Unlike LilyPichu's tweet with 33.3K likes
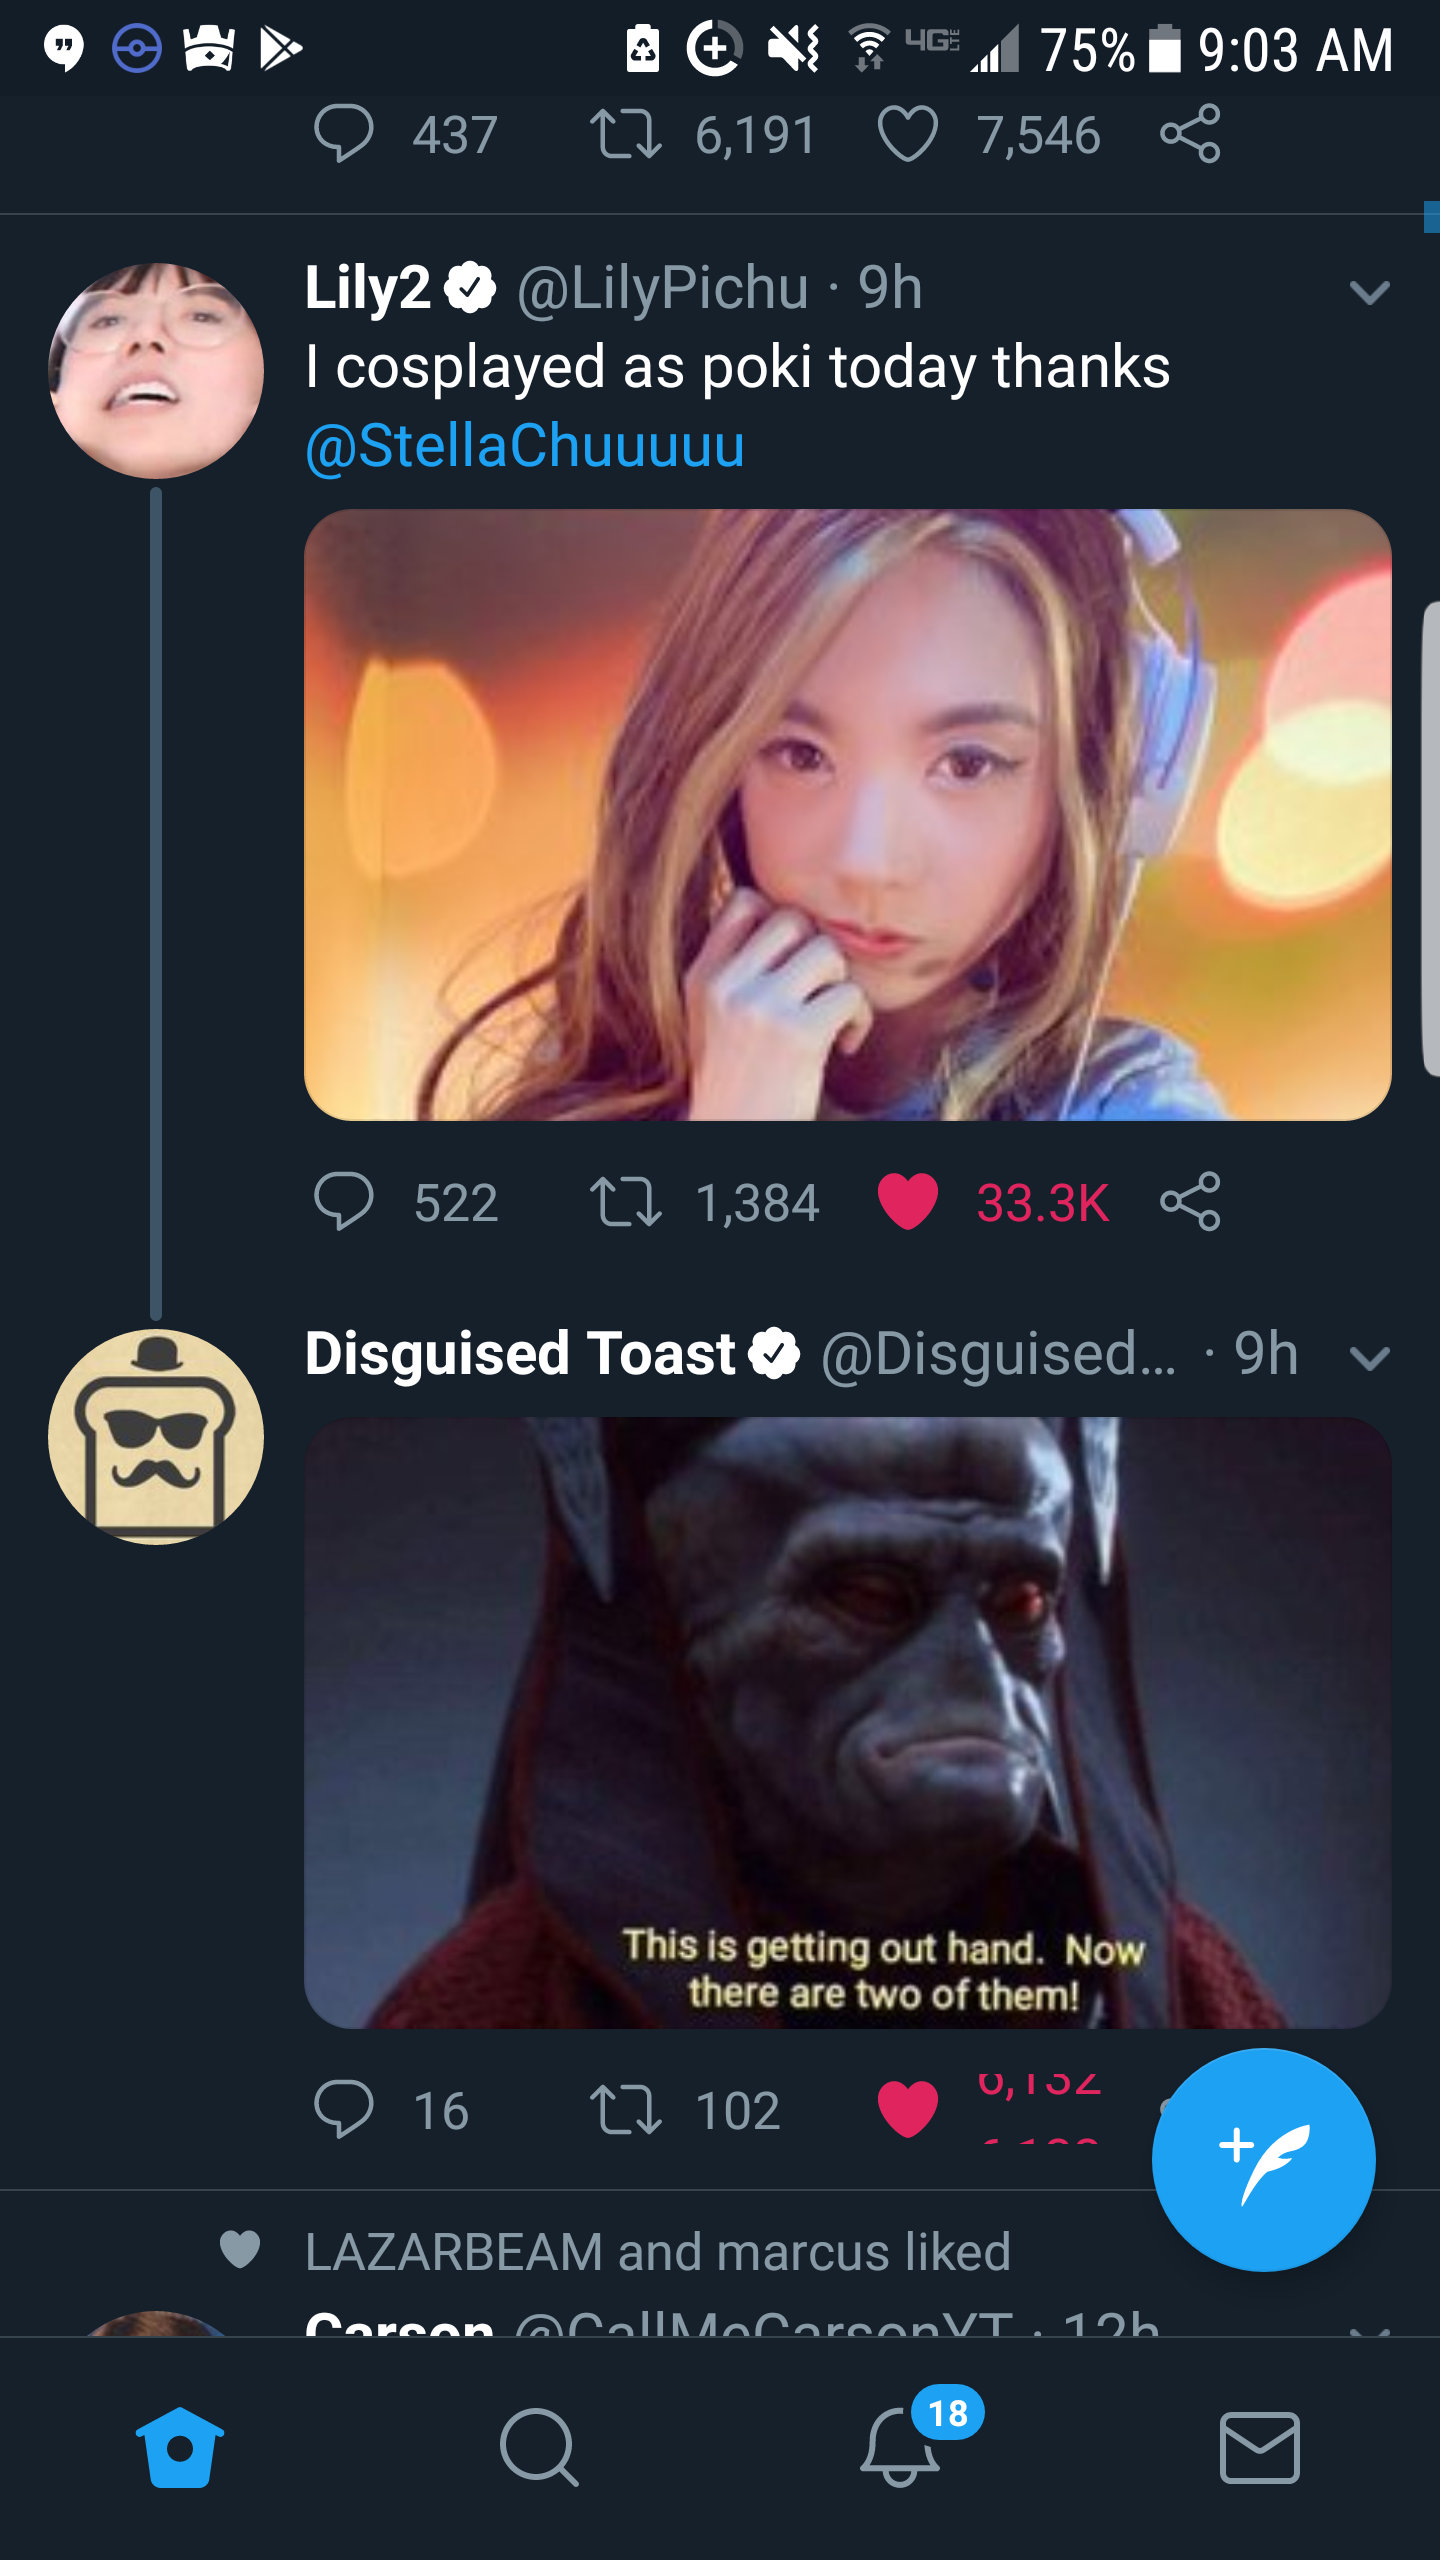Viewport: 1440px width, 2560px height. [x=907, y=1201]
